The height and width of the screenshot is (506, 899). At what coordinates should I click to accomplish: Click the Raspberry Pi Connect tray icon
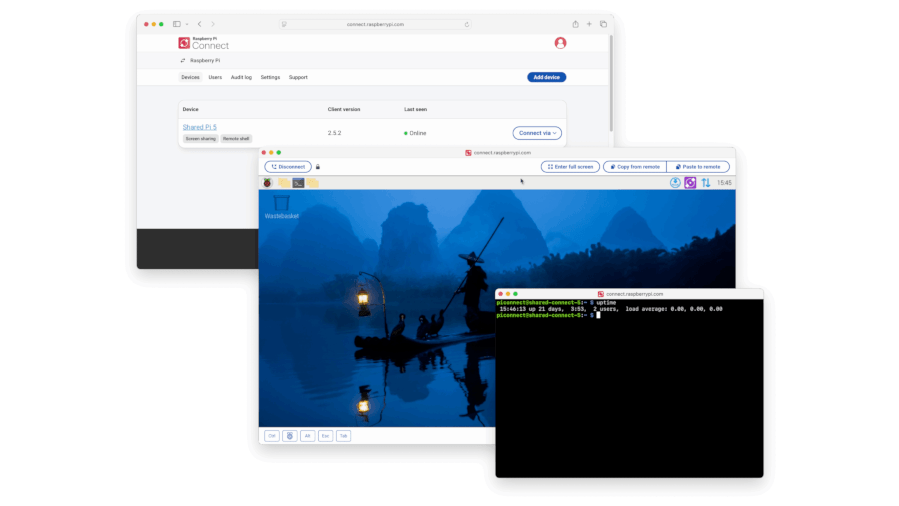(690, 183)
